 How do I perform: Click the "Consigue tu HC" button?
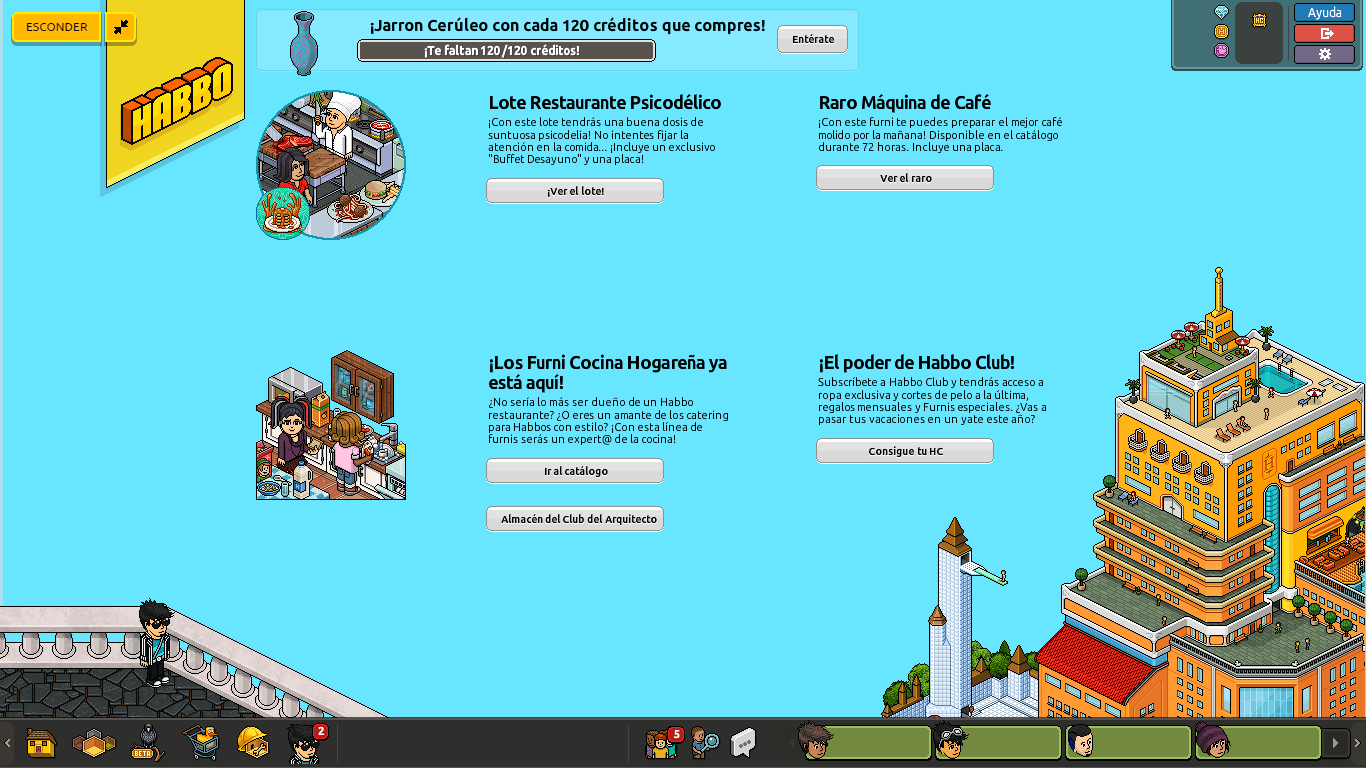coord(904,451)
